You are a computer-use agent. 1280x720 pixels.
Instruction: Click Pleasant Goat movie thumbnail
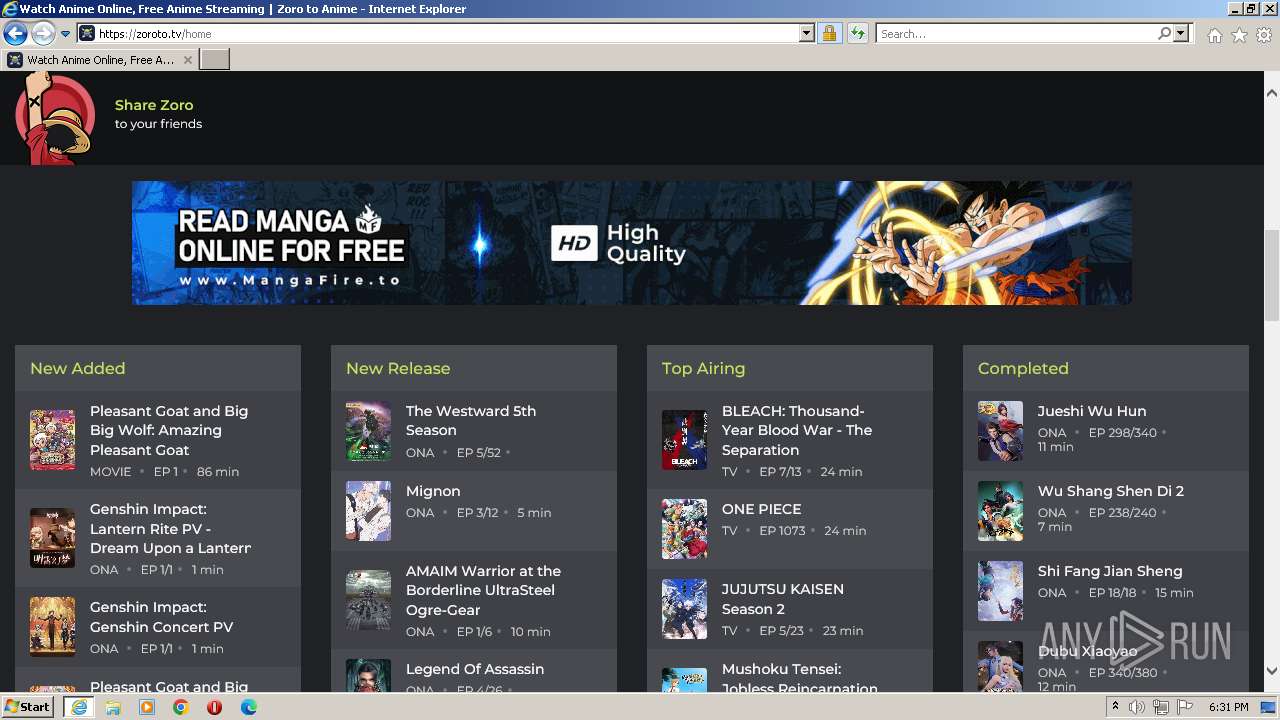tap(52, 440)
